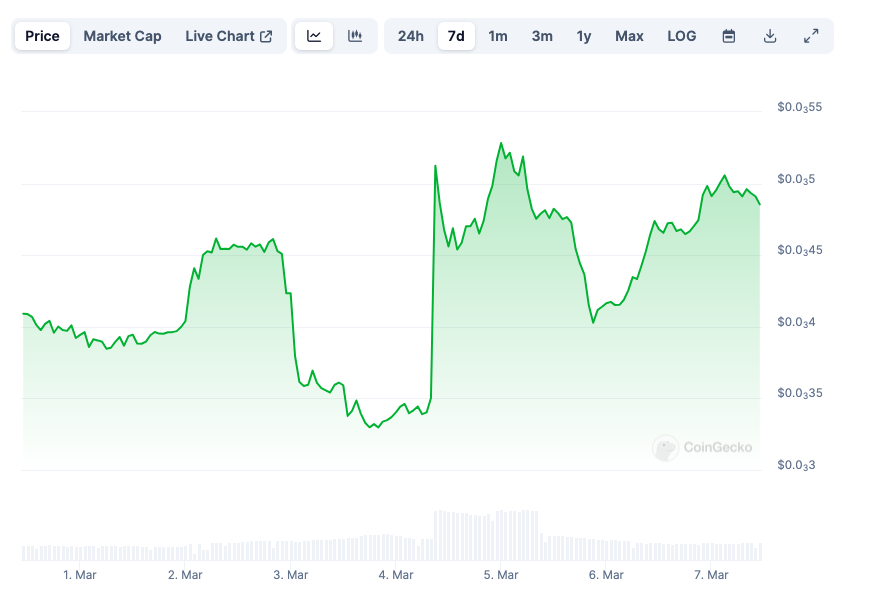Click the 1. Mar date label

tap(80, 575)
